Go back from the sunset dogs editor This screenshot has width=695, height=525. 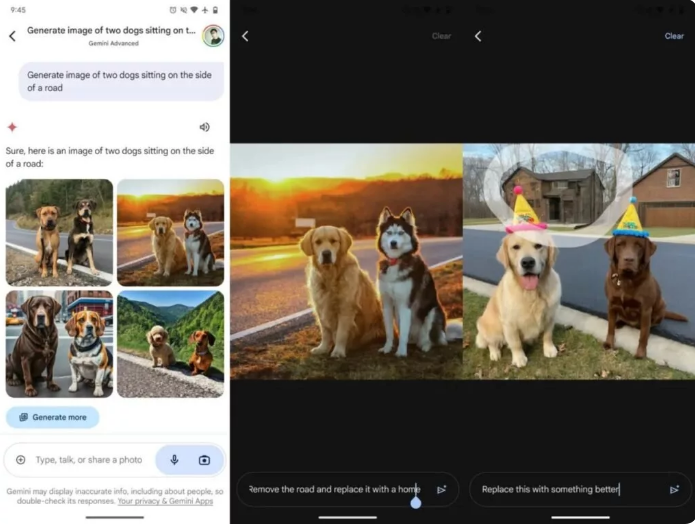click(245, 36)
